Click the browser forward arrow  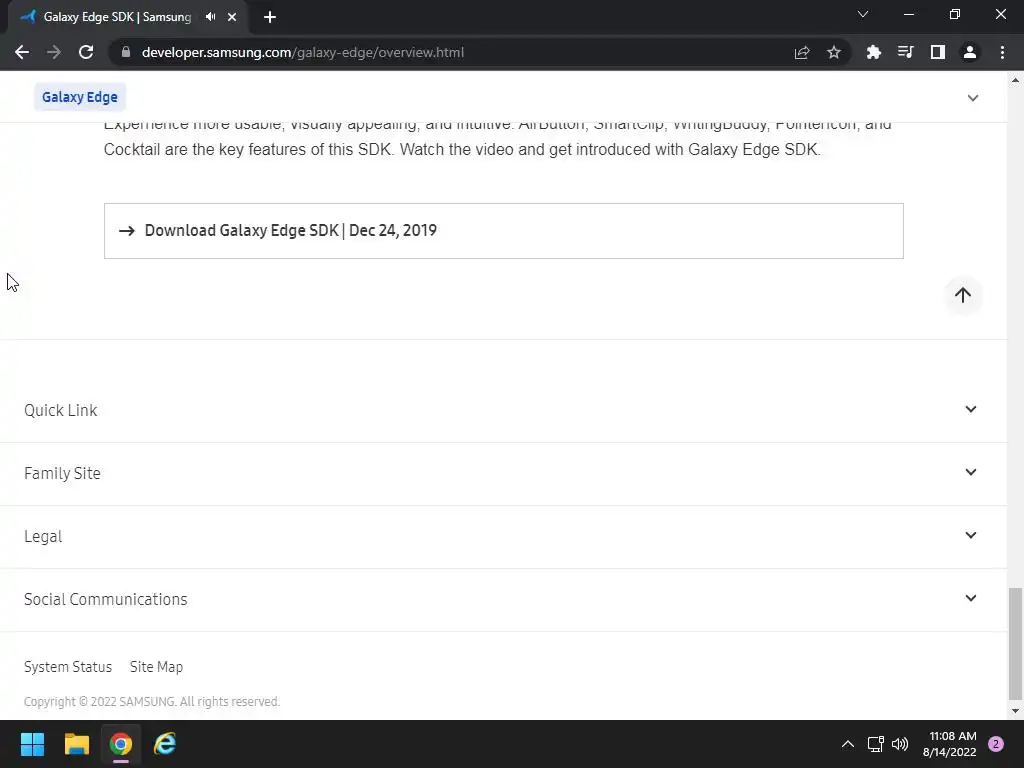coord(54,52)
